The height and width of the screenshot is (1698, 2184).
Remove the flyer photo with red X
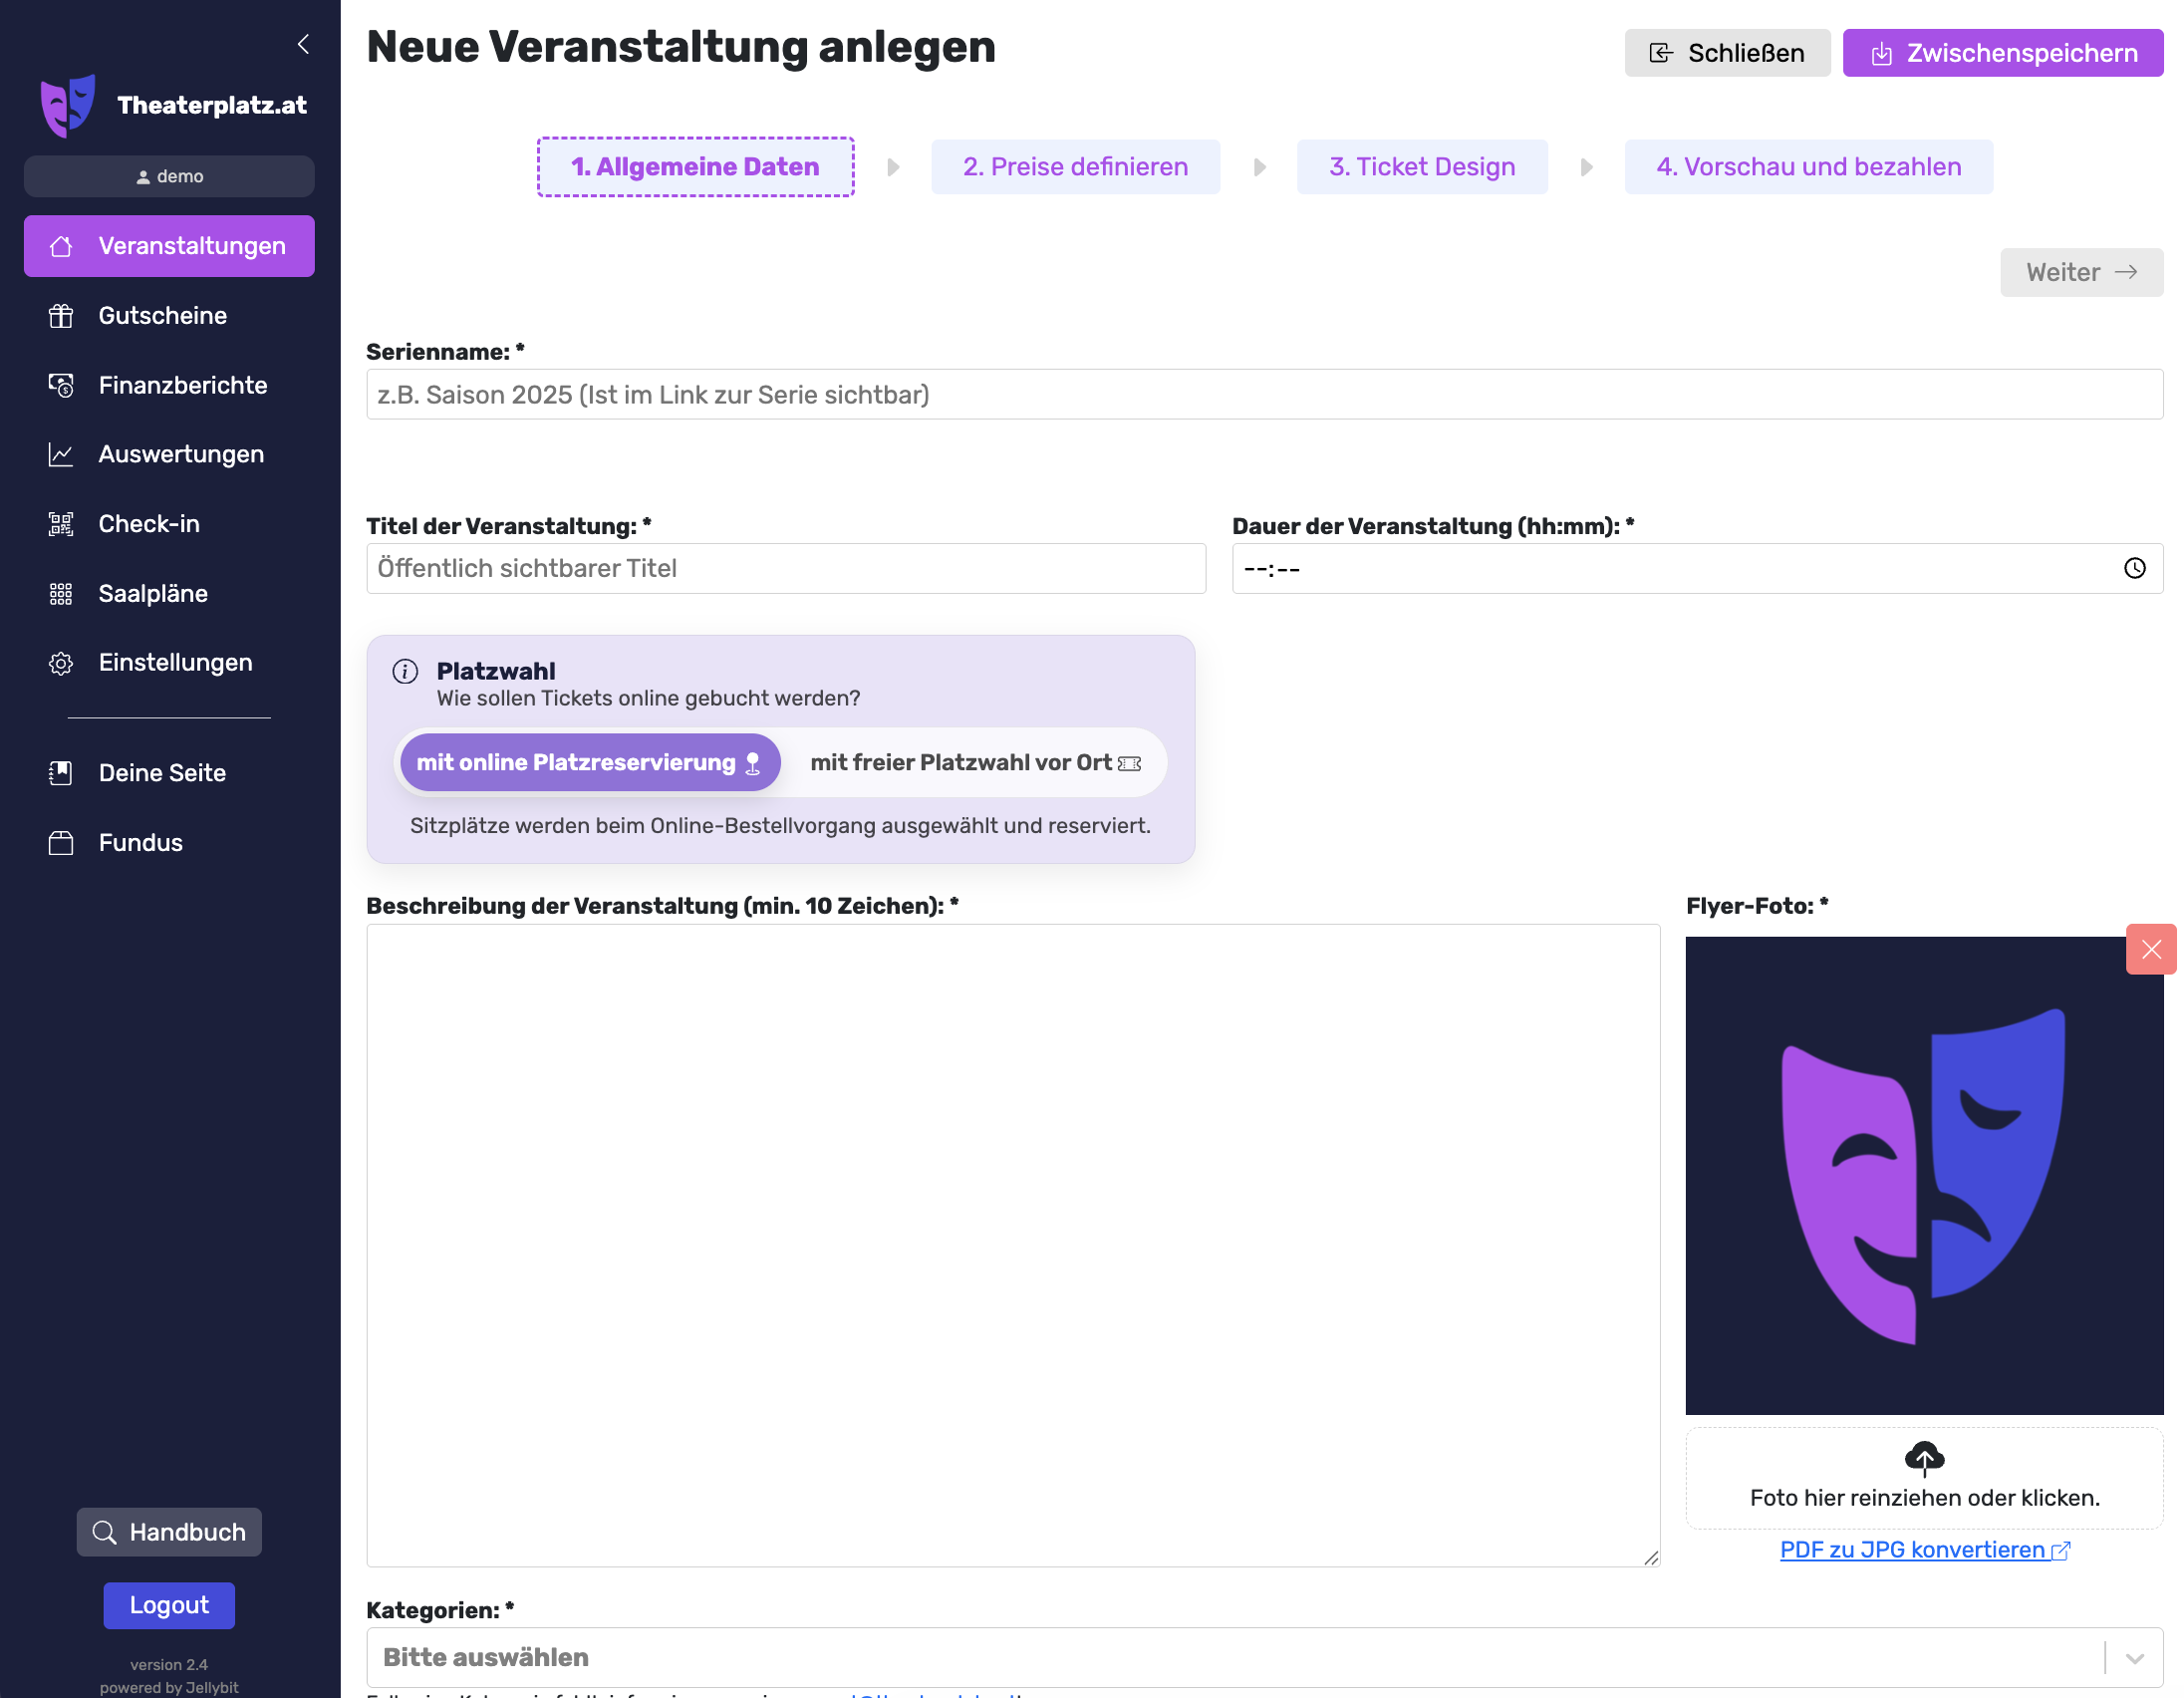pyautogui.click(x=2150, y=949)
